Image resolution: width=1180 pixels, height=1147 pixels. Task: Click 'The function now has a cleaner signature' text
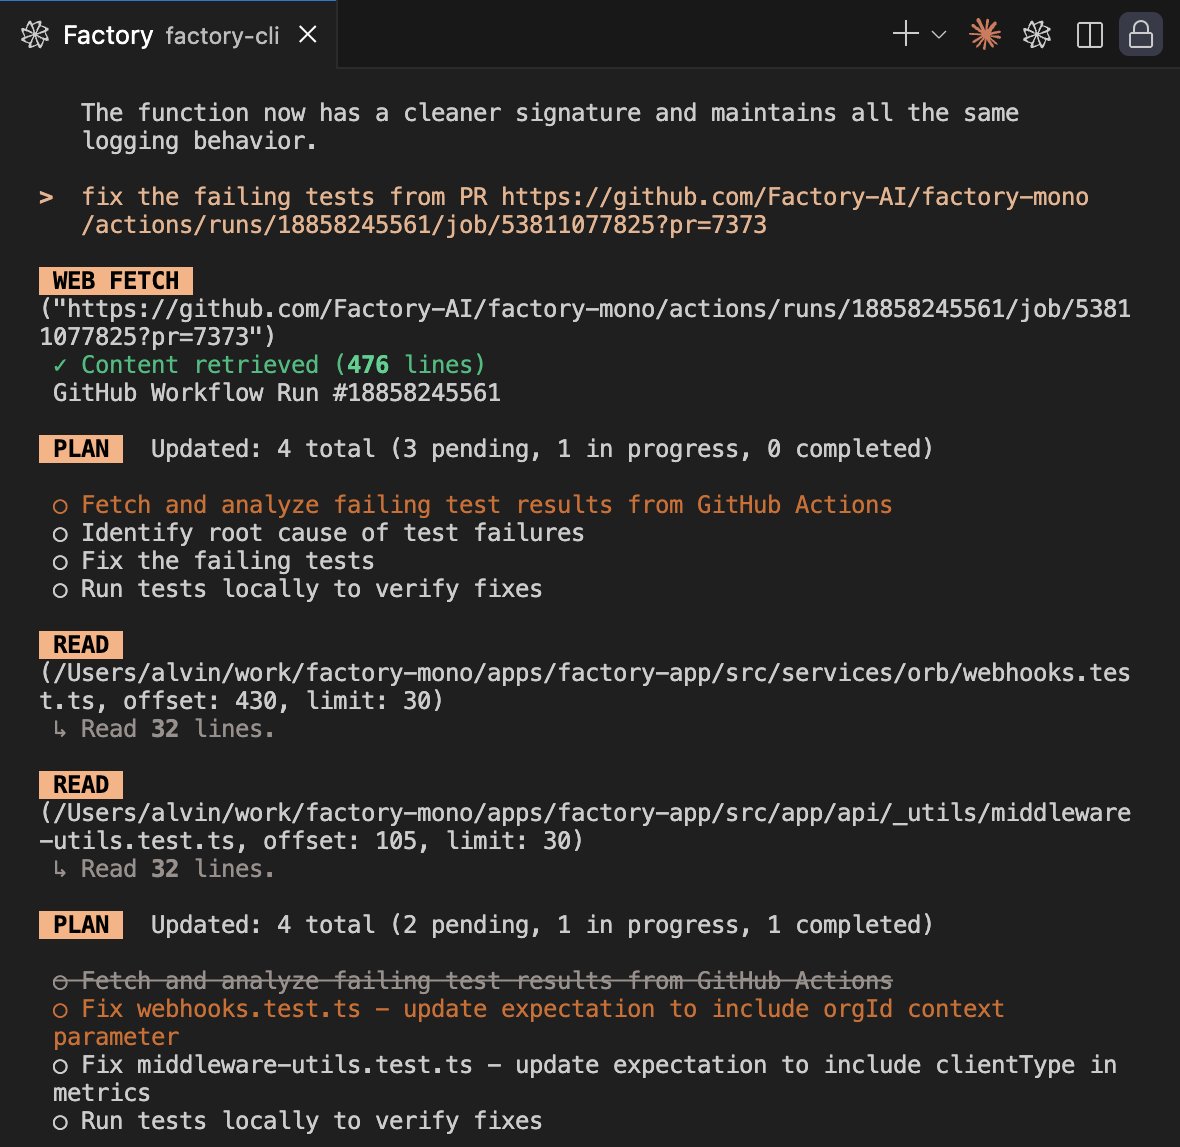(x=549, y=126)
